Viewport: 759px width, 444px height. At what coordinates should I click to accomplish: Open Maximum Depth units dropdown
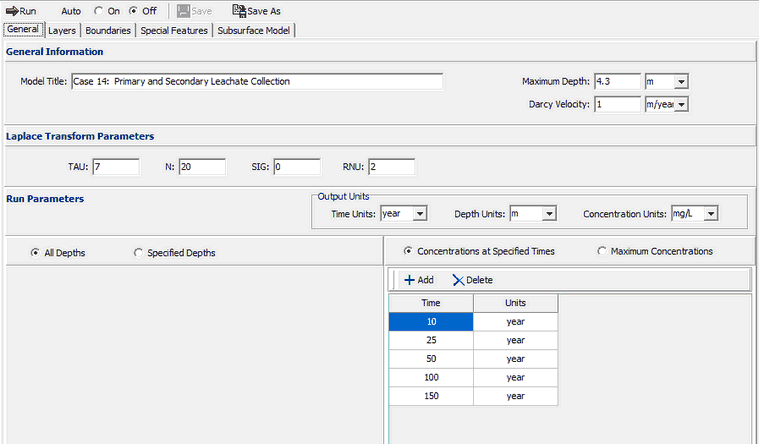click(680, 81)
